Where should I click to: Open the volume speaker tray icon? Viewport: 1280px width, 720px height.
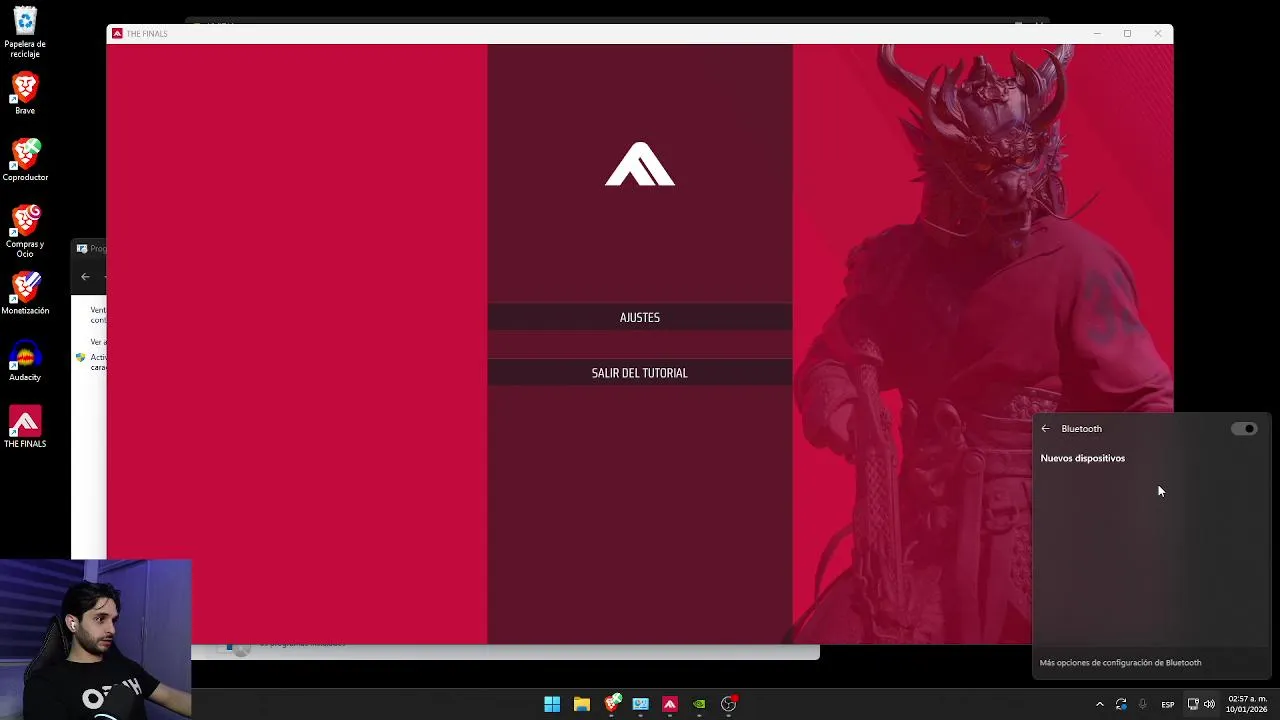tap(1209, 705)
